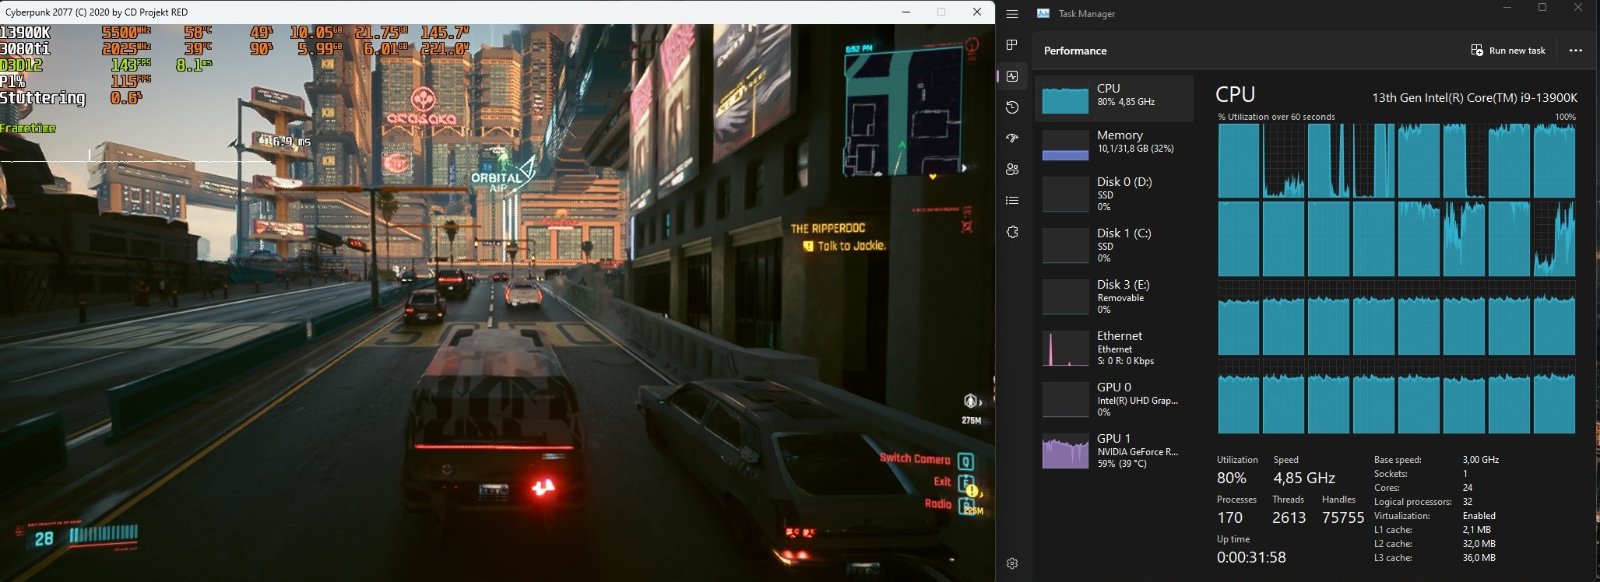Click THE RIPPERDOC quest title in game

[x=828, y=228]
